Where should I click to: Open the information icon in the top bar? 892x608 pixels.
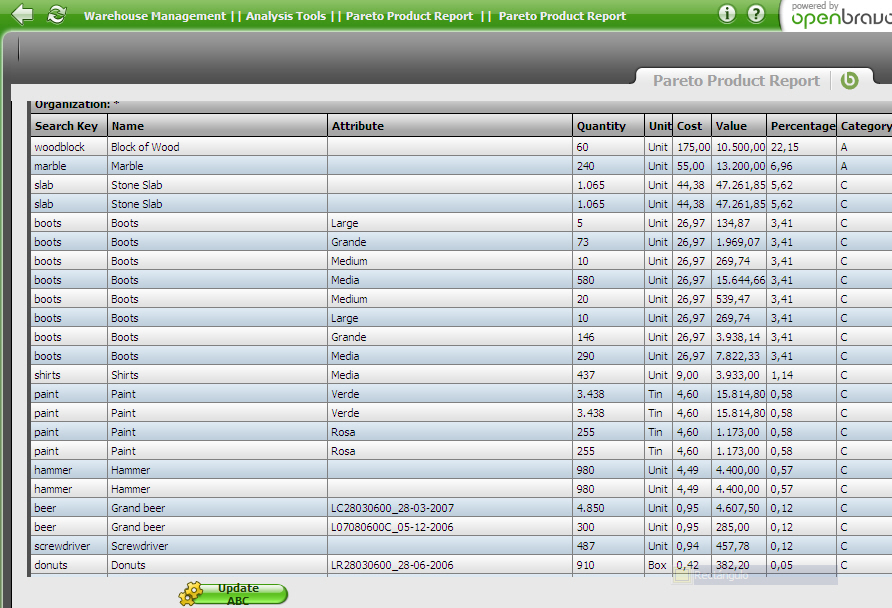coord(727,14)
